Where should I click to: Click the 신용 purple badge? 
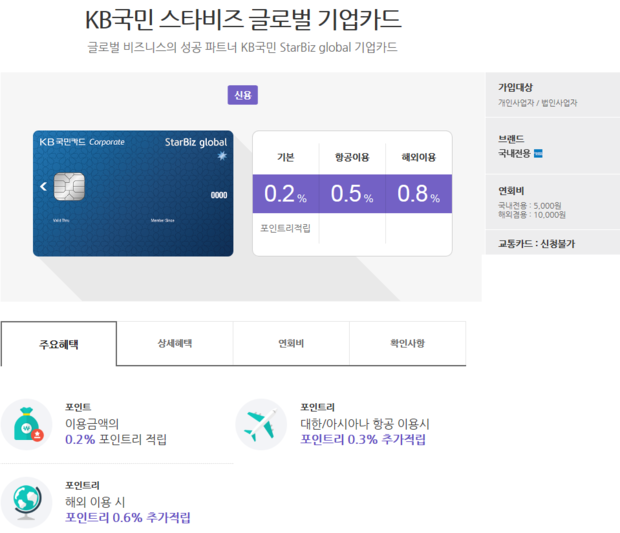[242, 95]
